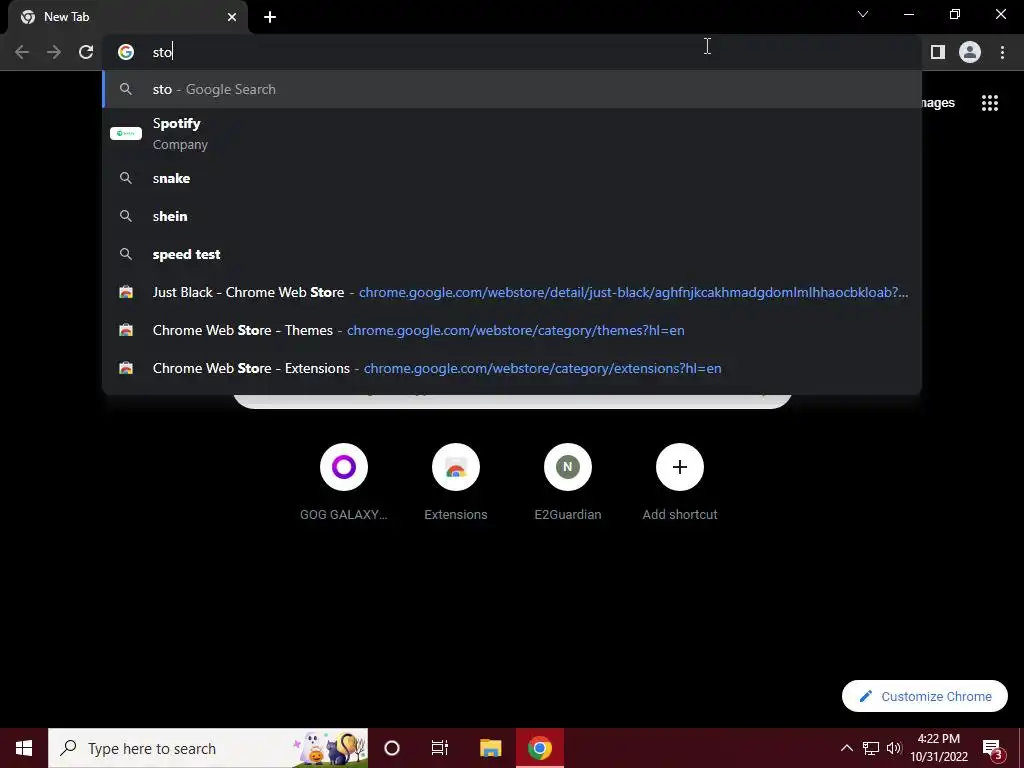Open the Extensions shortcut tile
Viewport: 1024px width, 768px height.
(456, 482)
